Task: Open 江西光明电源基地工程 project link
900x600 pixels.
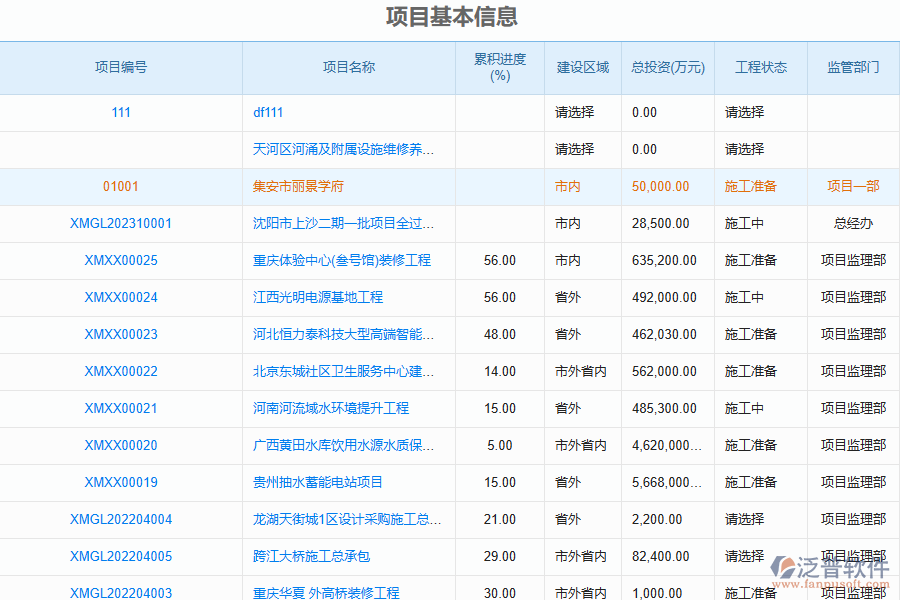Action: (x=318, y=297)
